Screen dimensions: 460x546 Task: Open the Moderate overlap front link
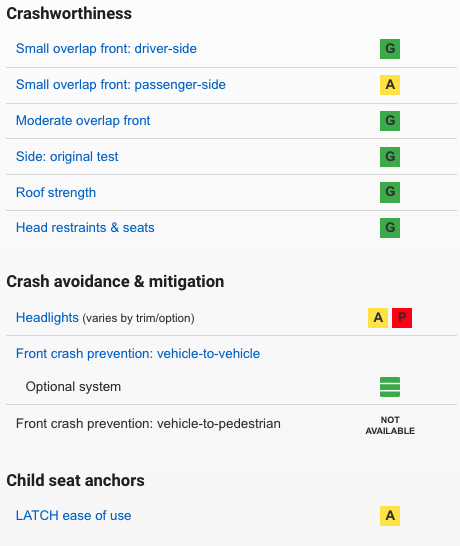(83, 120)
